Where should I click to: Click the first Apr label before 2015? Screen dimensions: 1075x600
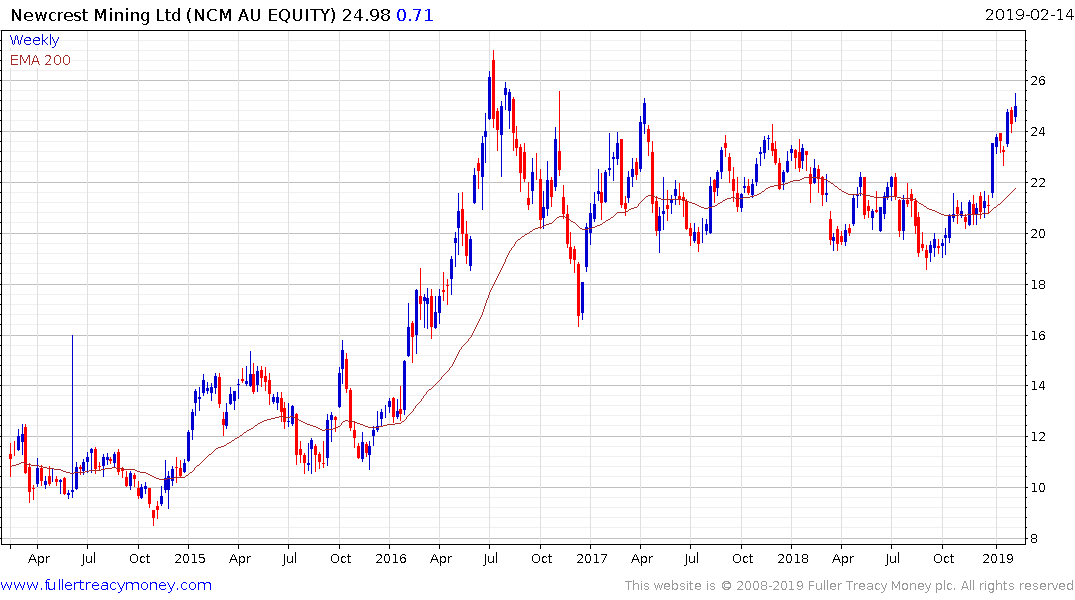39,559
